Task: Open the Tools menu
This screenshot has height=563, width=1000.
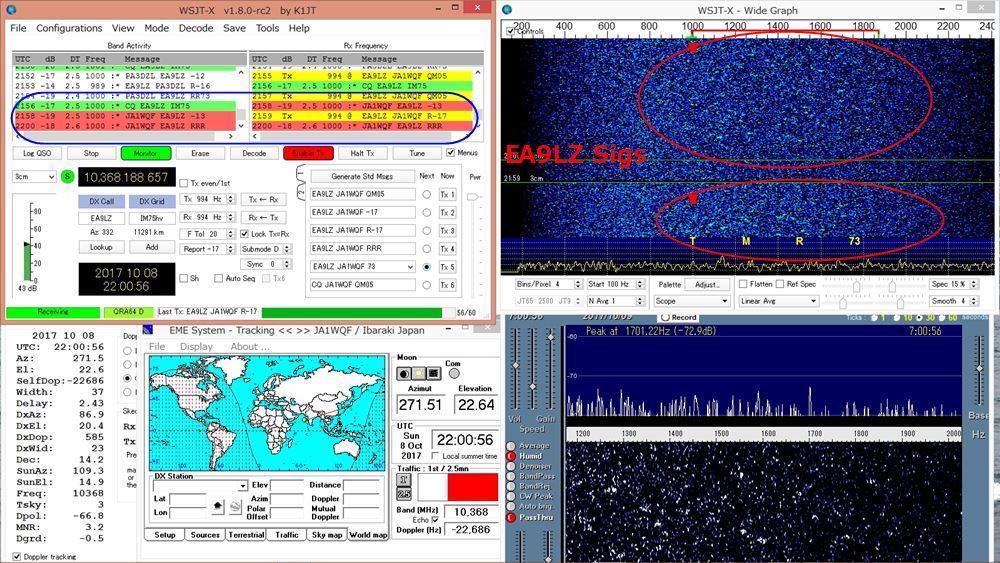Action: click(267, 28)
